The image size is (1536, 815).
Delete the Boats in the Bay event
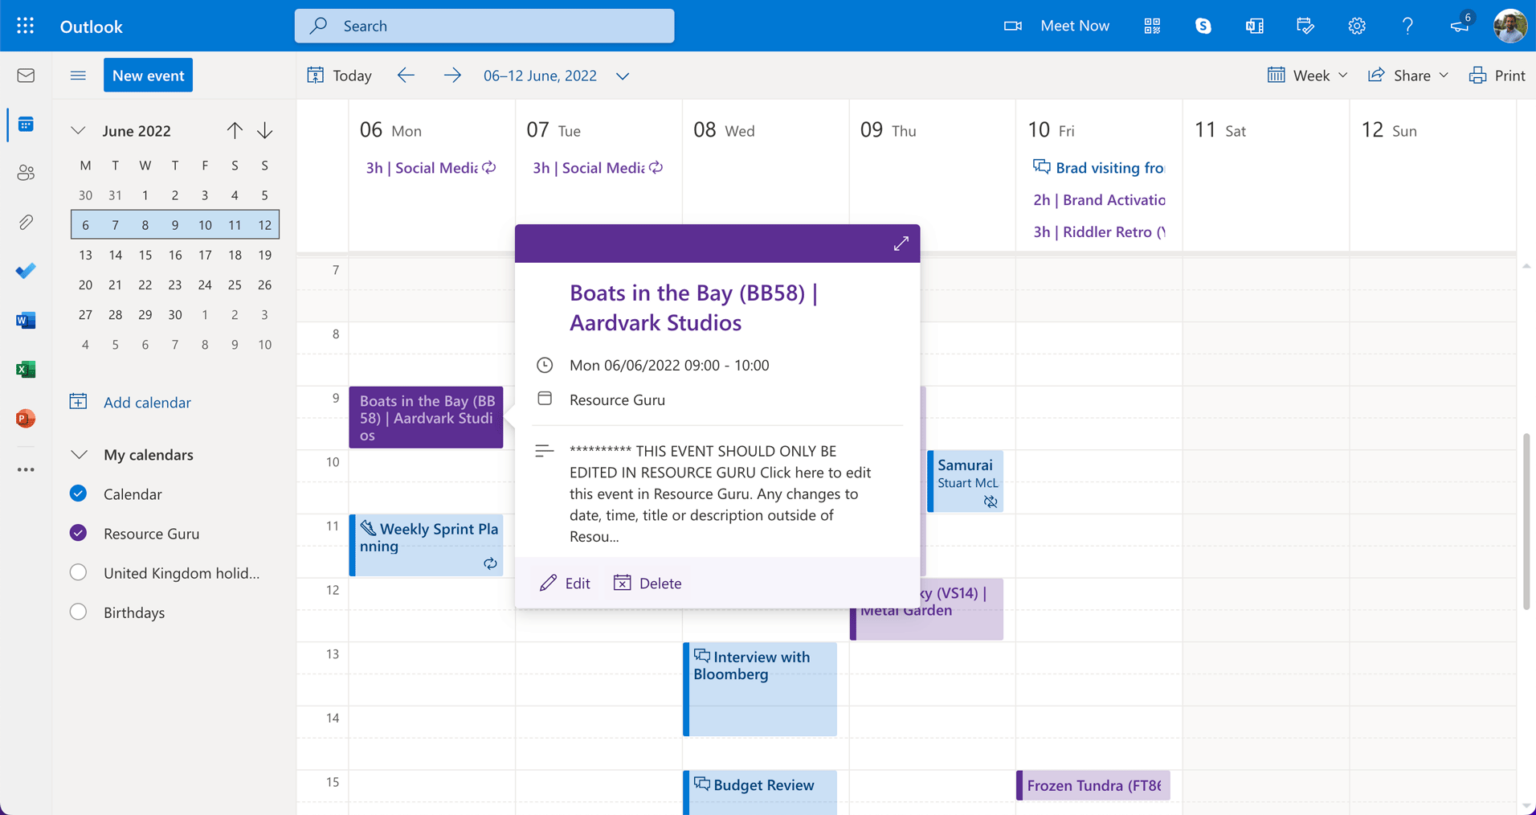click(648, 583)
